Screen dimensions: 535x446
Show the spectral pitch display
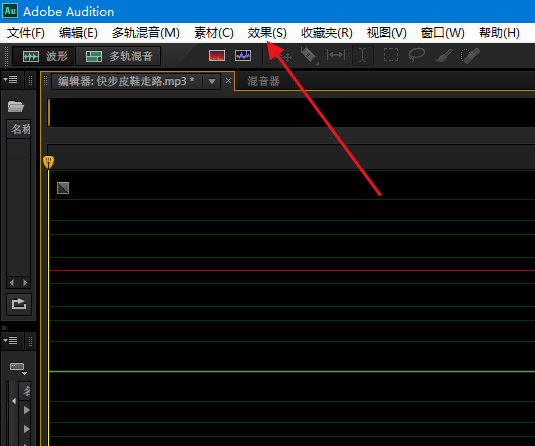pyautogui.click(x=243, y=56)
